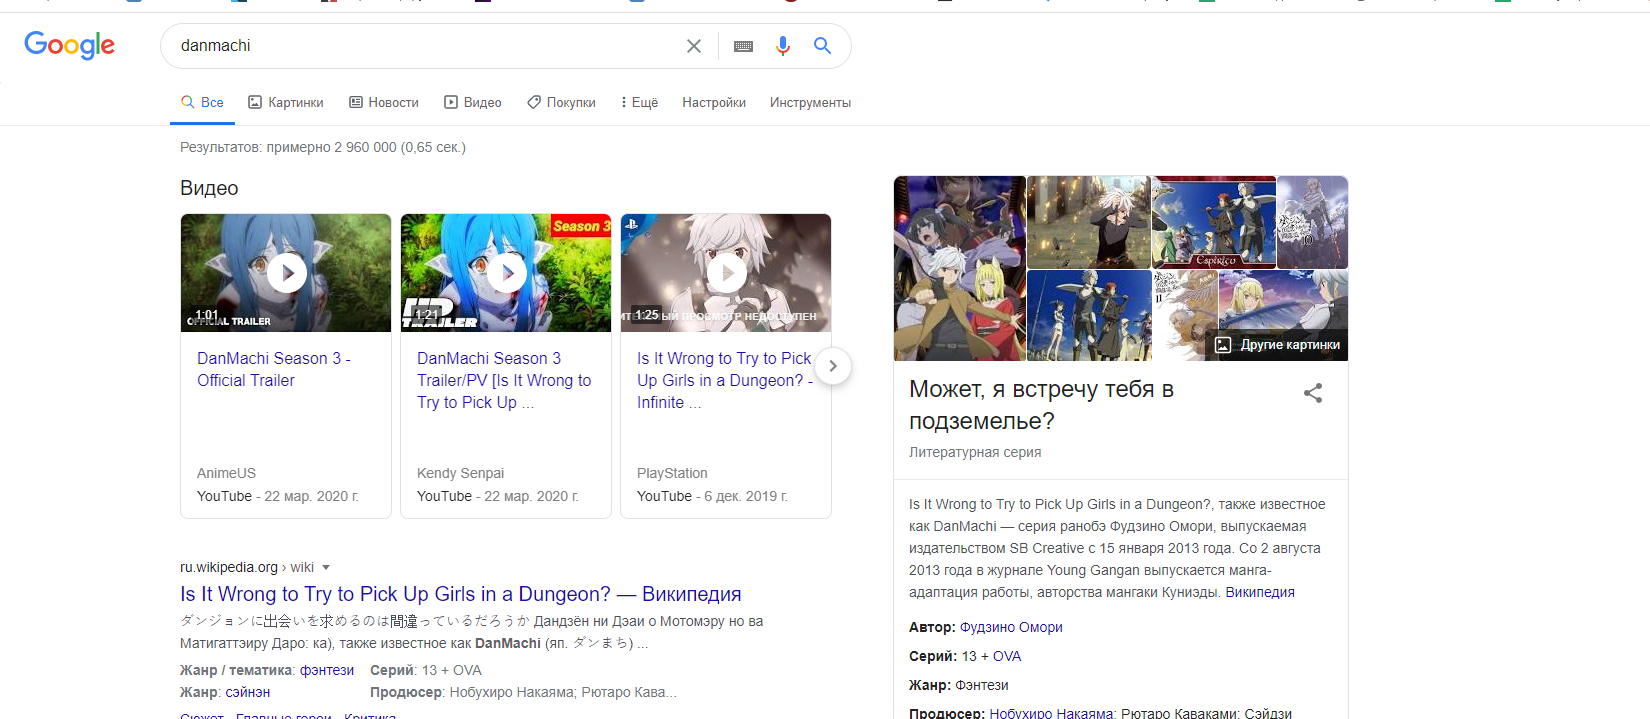The image size is (1650, 719).
Task: Switch to the Видео tab
Action: tap(473, 102)
